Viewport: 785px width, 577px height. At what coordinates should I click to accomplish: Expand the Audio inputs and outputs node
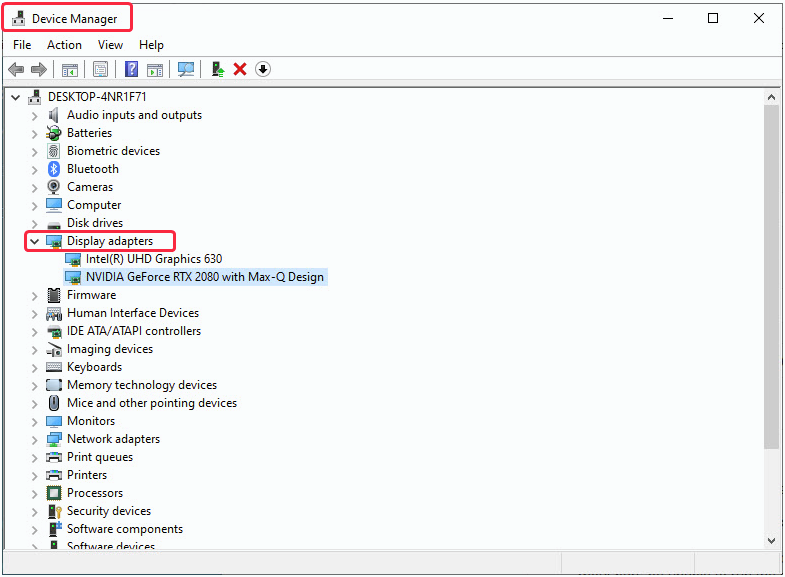tap(34, 115)
